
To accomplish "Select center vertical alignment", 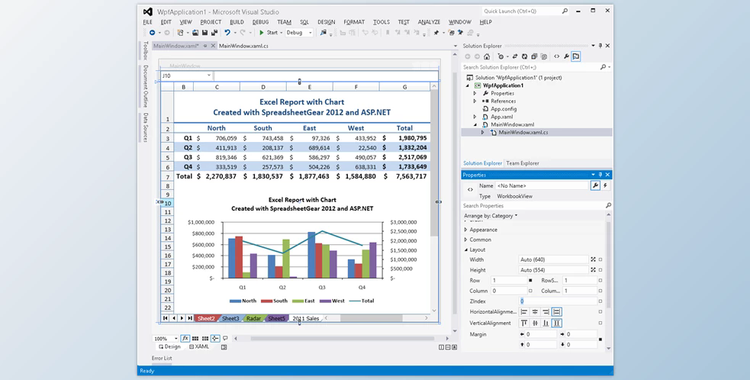I will click(535, 324).
